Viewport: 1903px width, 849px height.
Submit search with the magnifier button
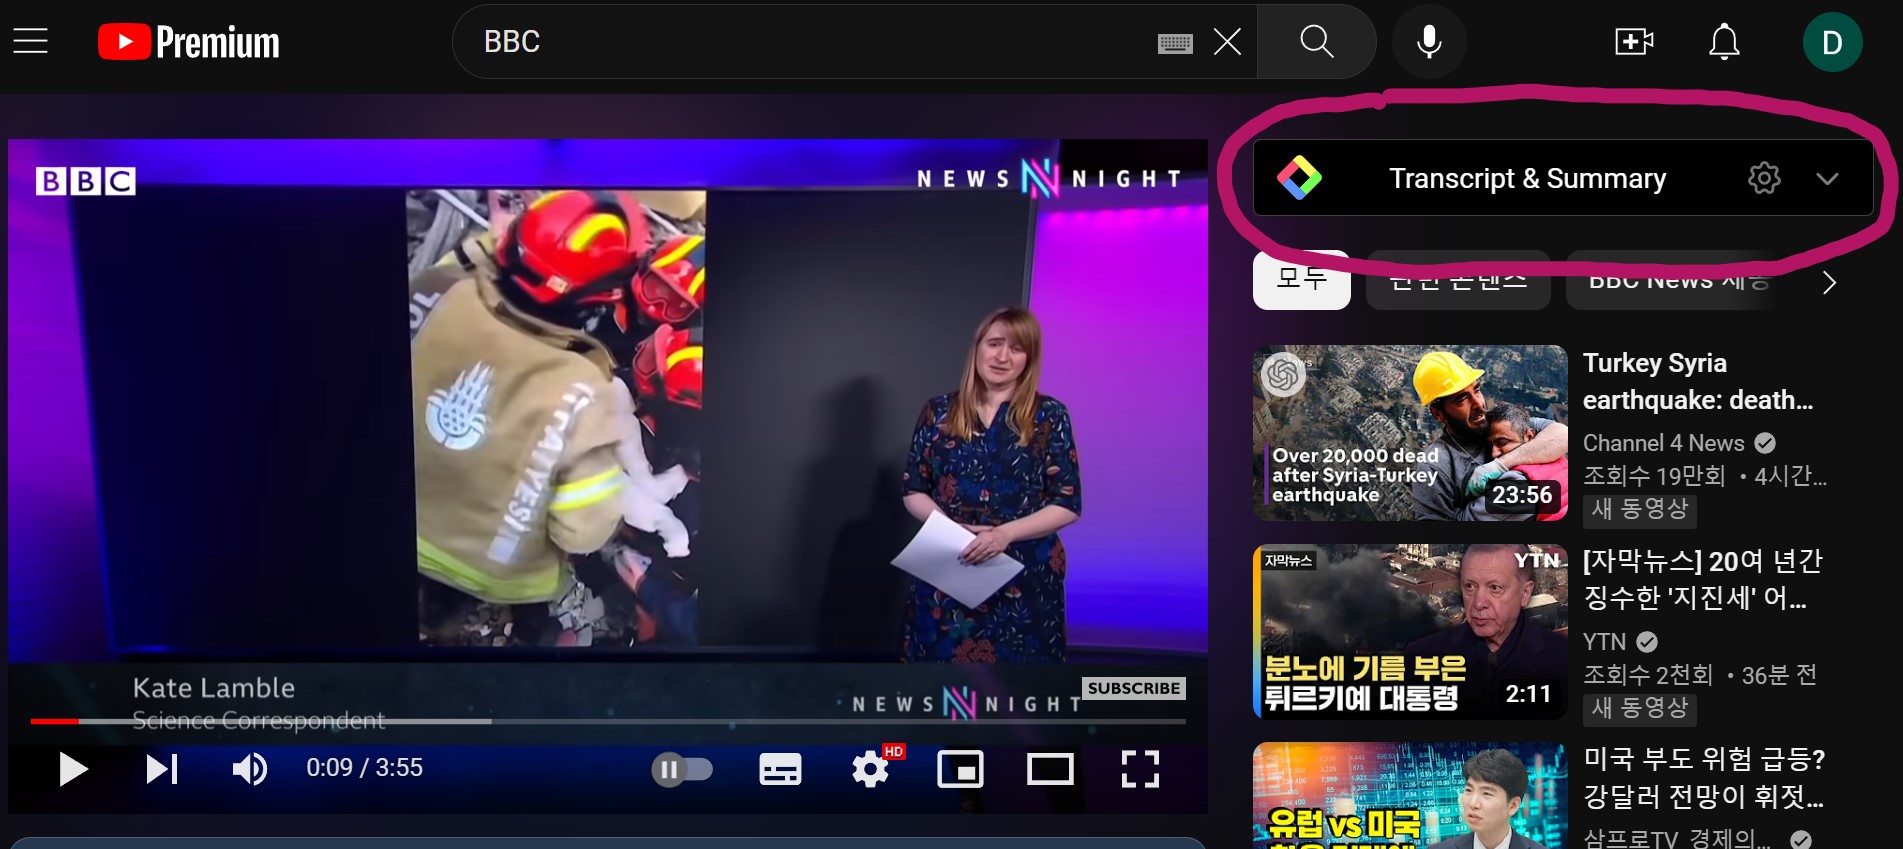1316,42
